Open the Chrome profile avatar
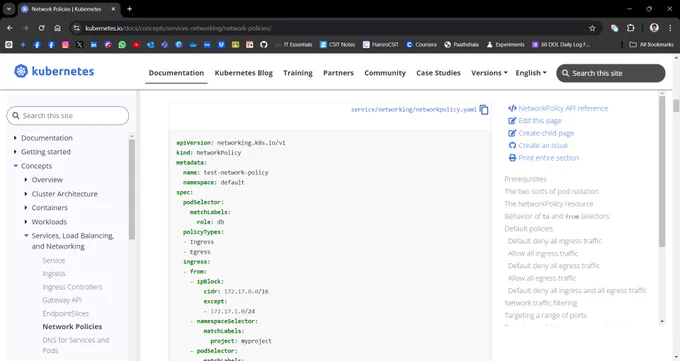The image size is (680, 361). (654, 28)
